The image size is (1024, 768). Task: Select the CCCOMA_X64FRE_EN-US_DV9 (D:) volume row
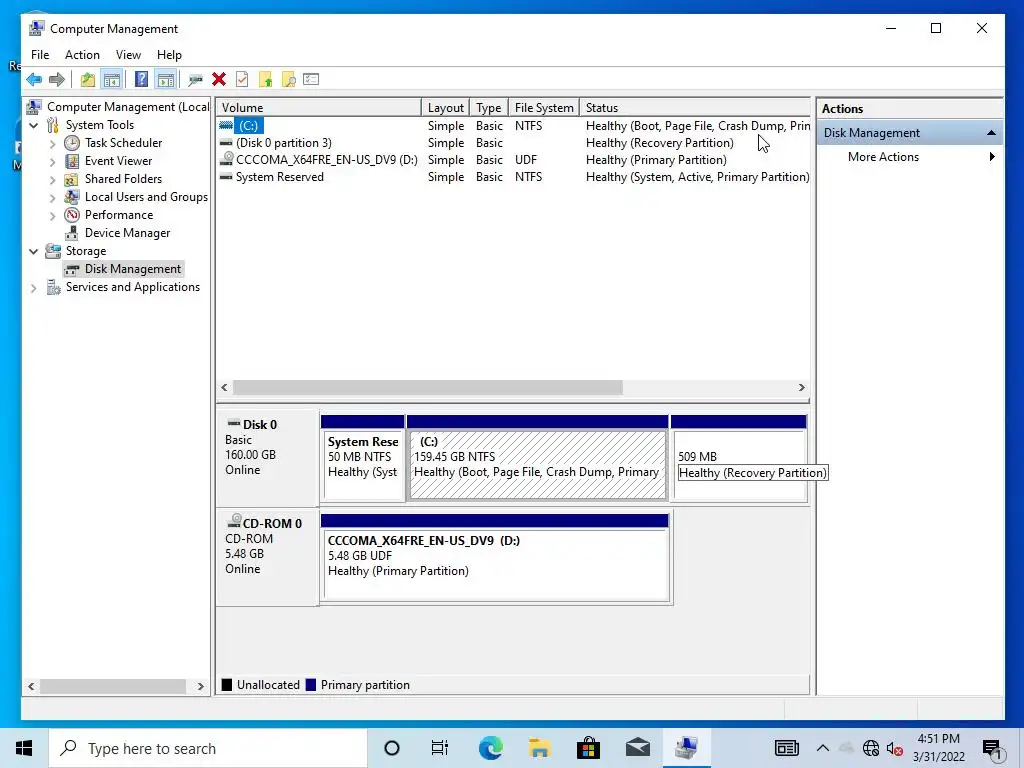click(513, 159)
